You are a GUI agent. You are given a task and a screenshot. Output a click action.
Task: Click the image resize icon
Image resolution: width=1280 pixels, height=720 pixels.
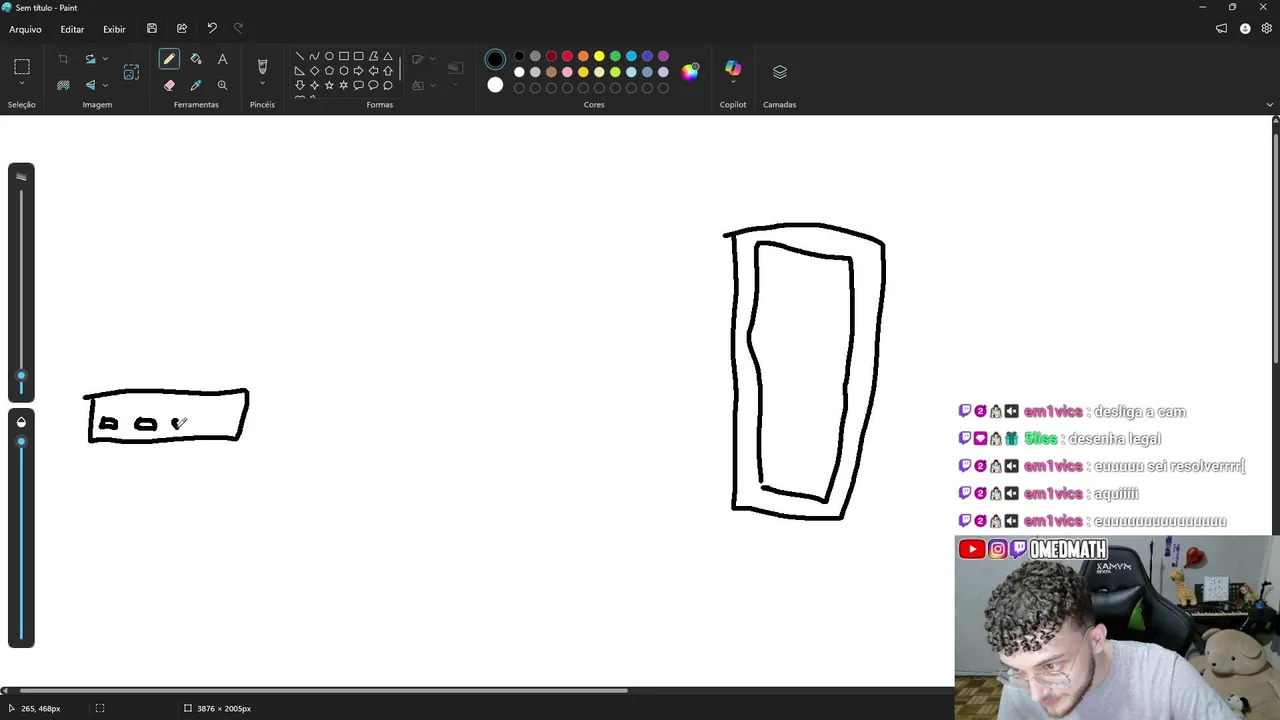131,72
